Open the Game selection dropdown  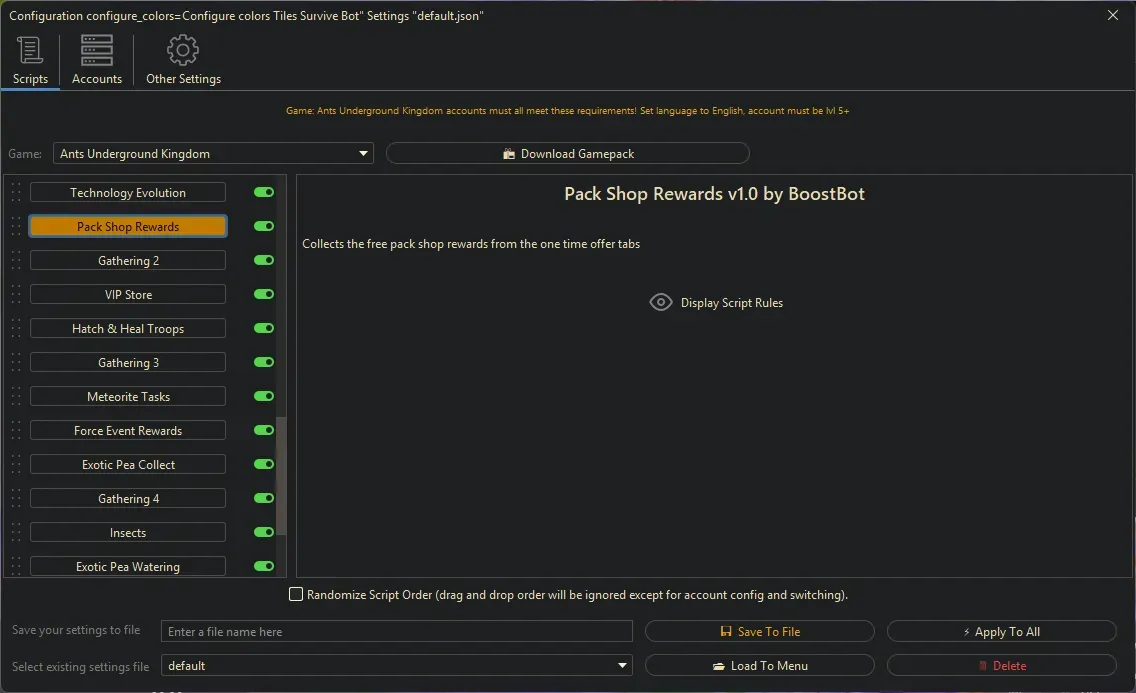(363, 153)
